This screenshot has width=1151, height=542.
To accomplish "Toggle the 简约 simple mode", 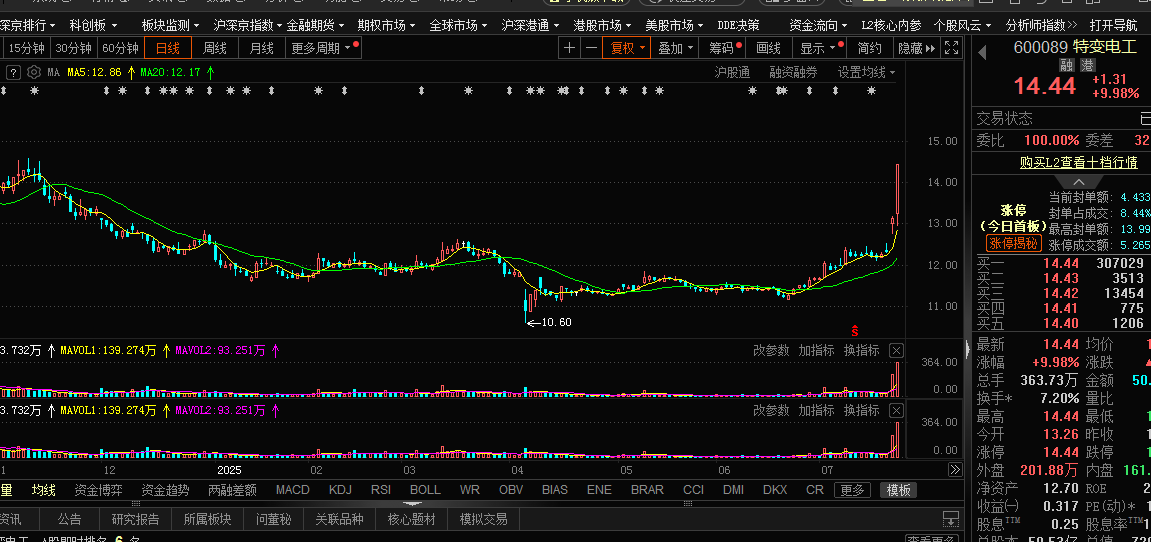I will pyautogui.click(x=869, y=48).
